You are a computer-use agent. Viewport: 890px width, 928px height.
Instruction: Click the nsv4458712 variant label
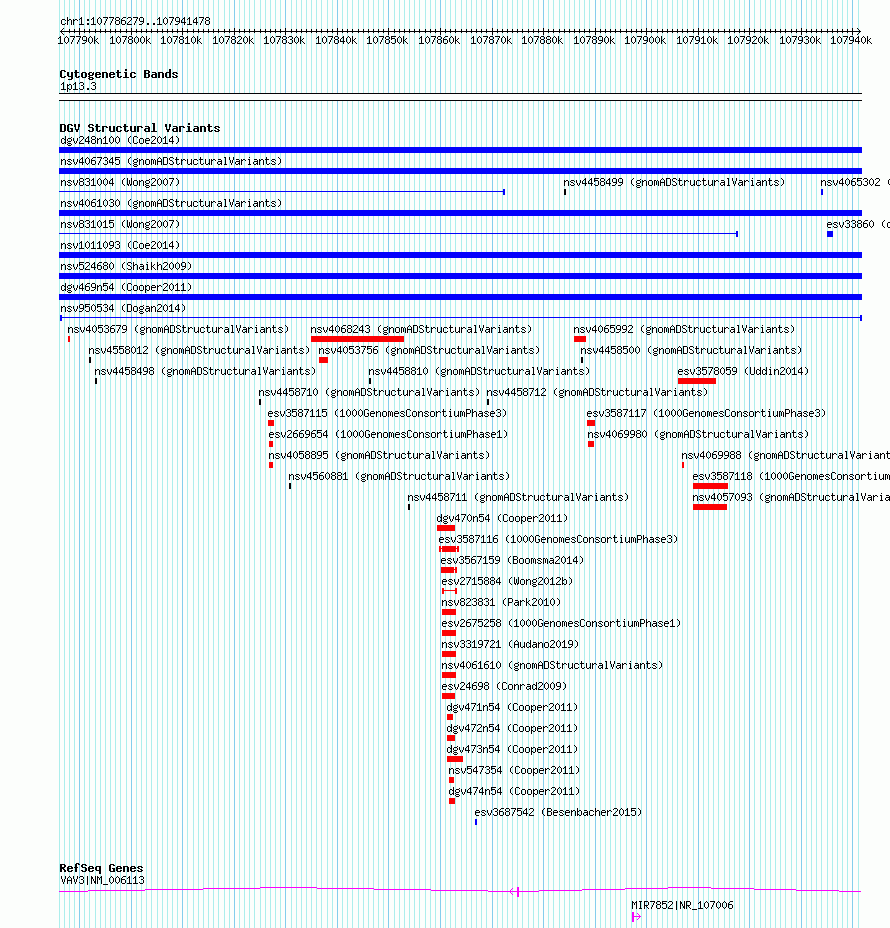[597, 392]
